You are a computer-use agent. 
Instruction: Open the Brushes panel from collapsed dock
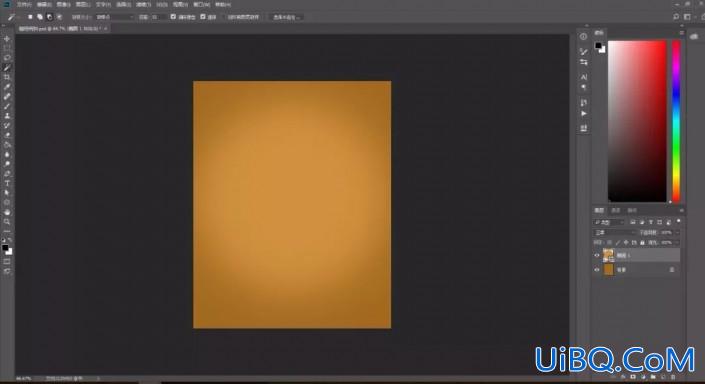584,51
